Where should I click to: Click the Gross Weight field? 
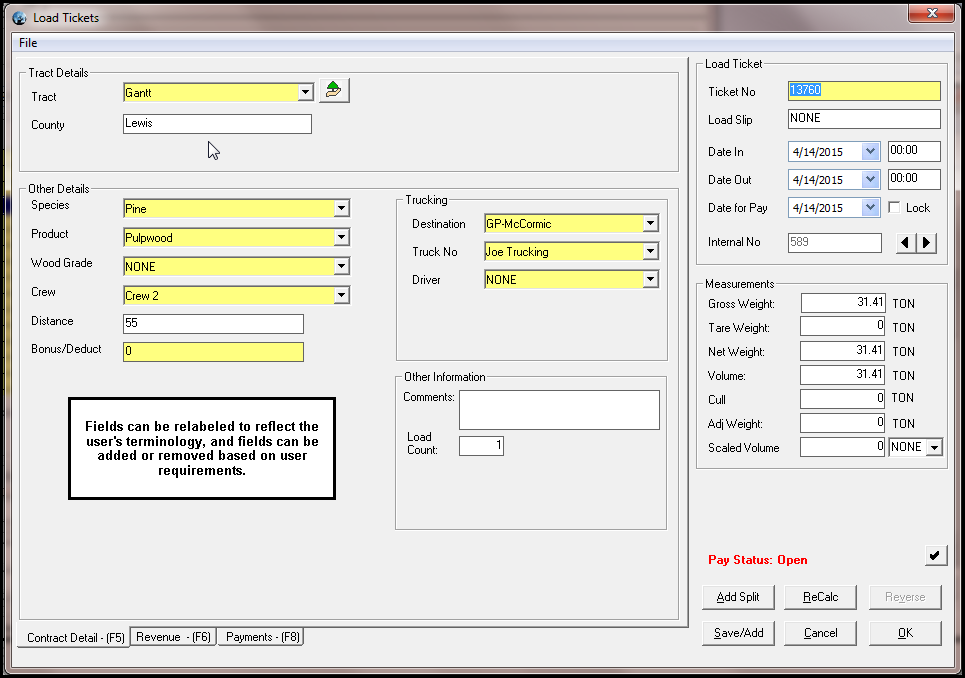pyautogui.click(x=843, y=303)
